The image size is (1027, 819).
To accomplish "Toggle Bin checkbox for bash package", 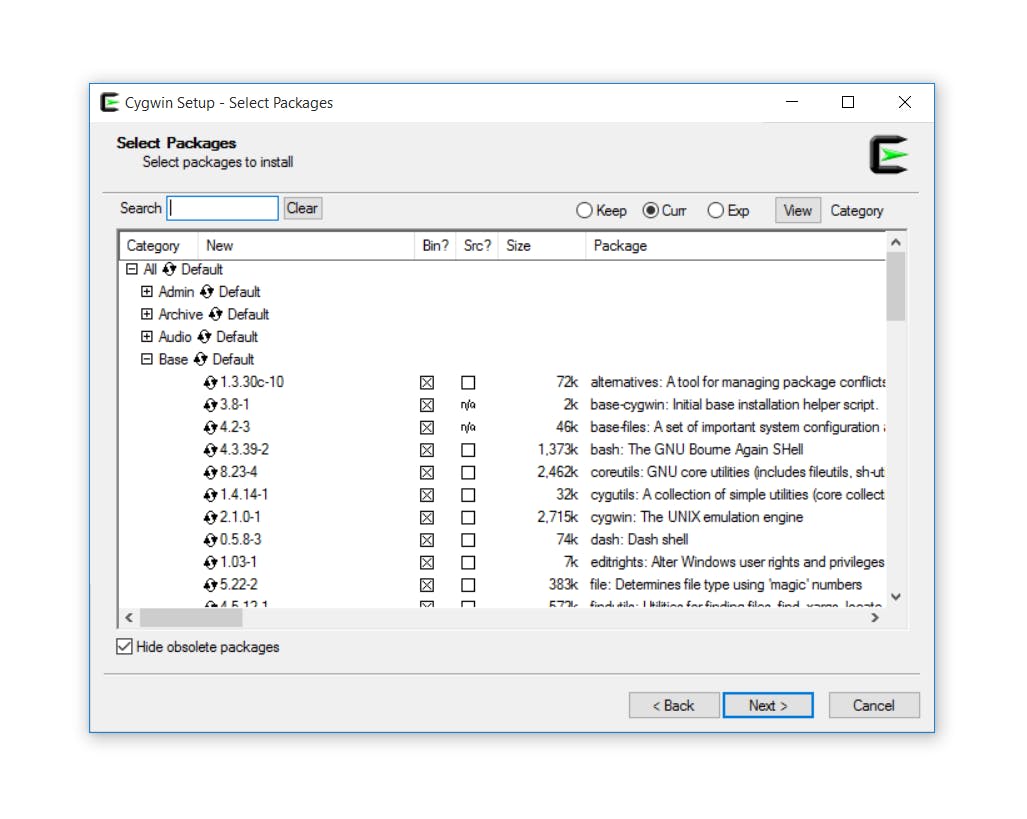I will pos(427,450).
